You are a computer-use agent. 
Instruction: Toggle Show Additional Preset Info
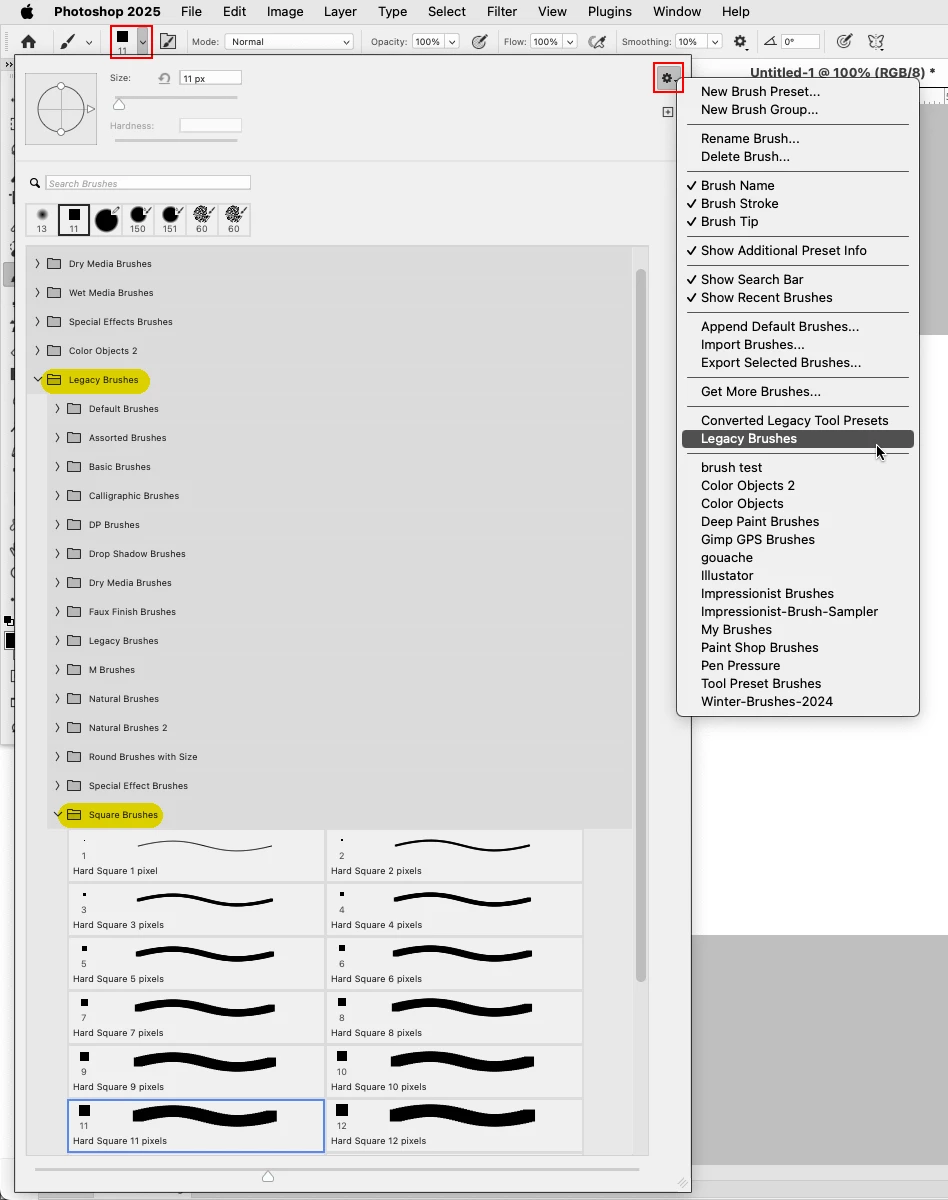coord(783,251)
